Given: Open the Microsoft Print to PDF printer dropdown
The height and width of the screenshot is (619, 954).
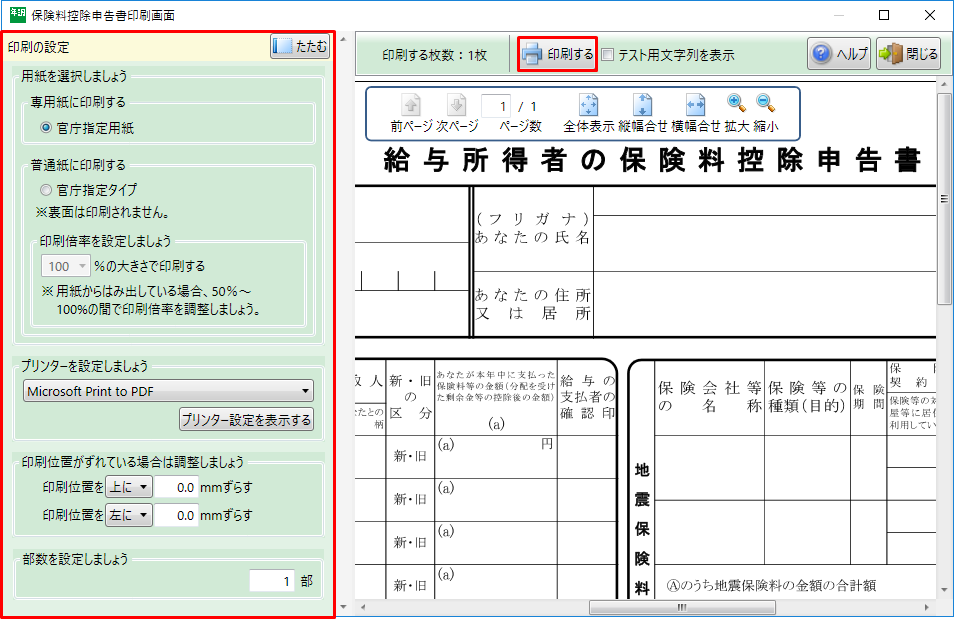Looking at the screenshot, I should pyautogui.click(x=168, y=391).
